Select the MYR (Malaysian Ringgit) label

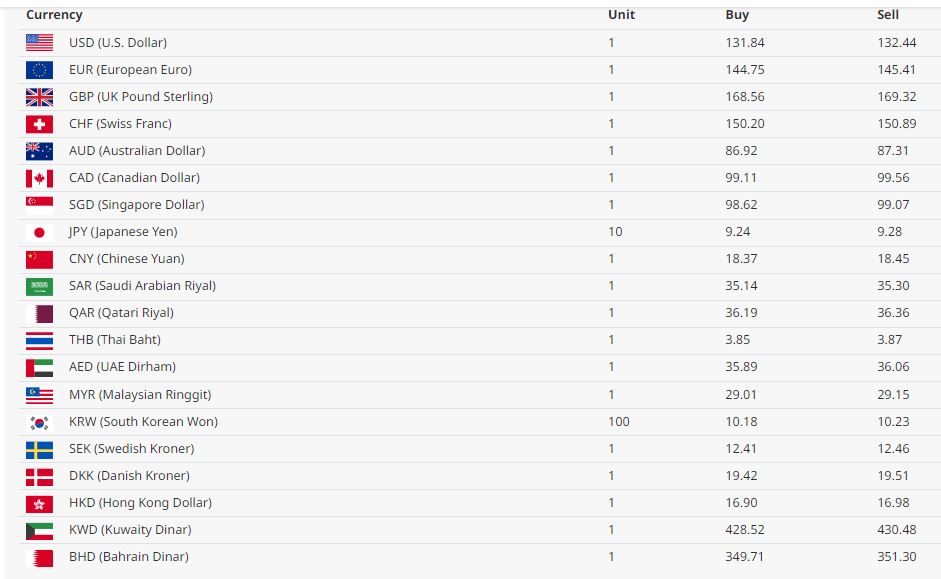coord(140,395)
